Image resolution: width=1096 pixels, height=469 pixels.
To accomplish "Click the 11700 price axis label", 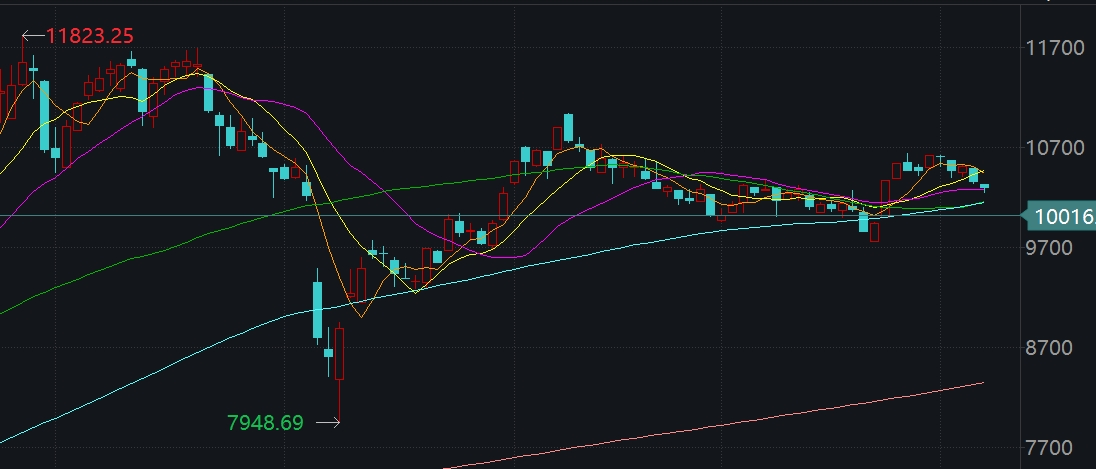I will [1055, 48].
